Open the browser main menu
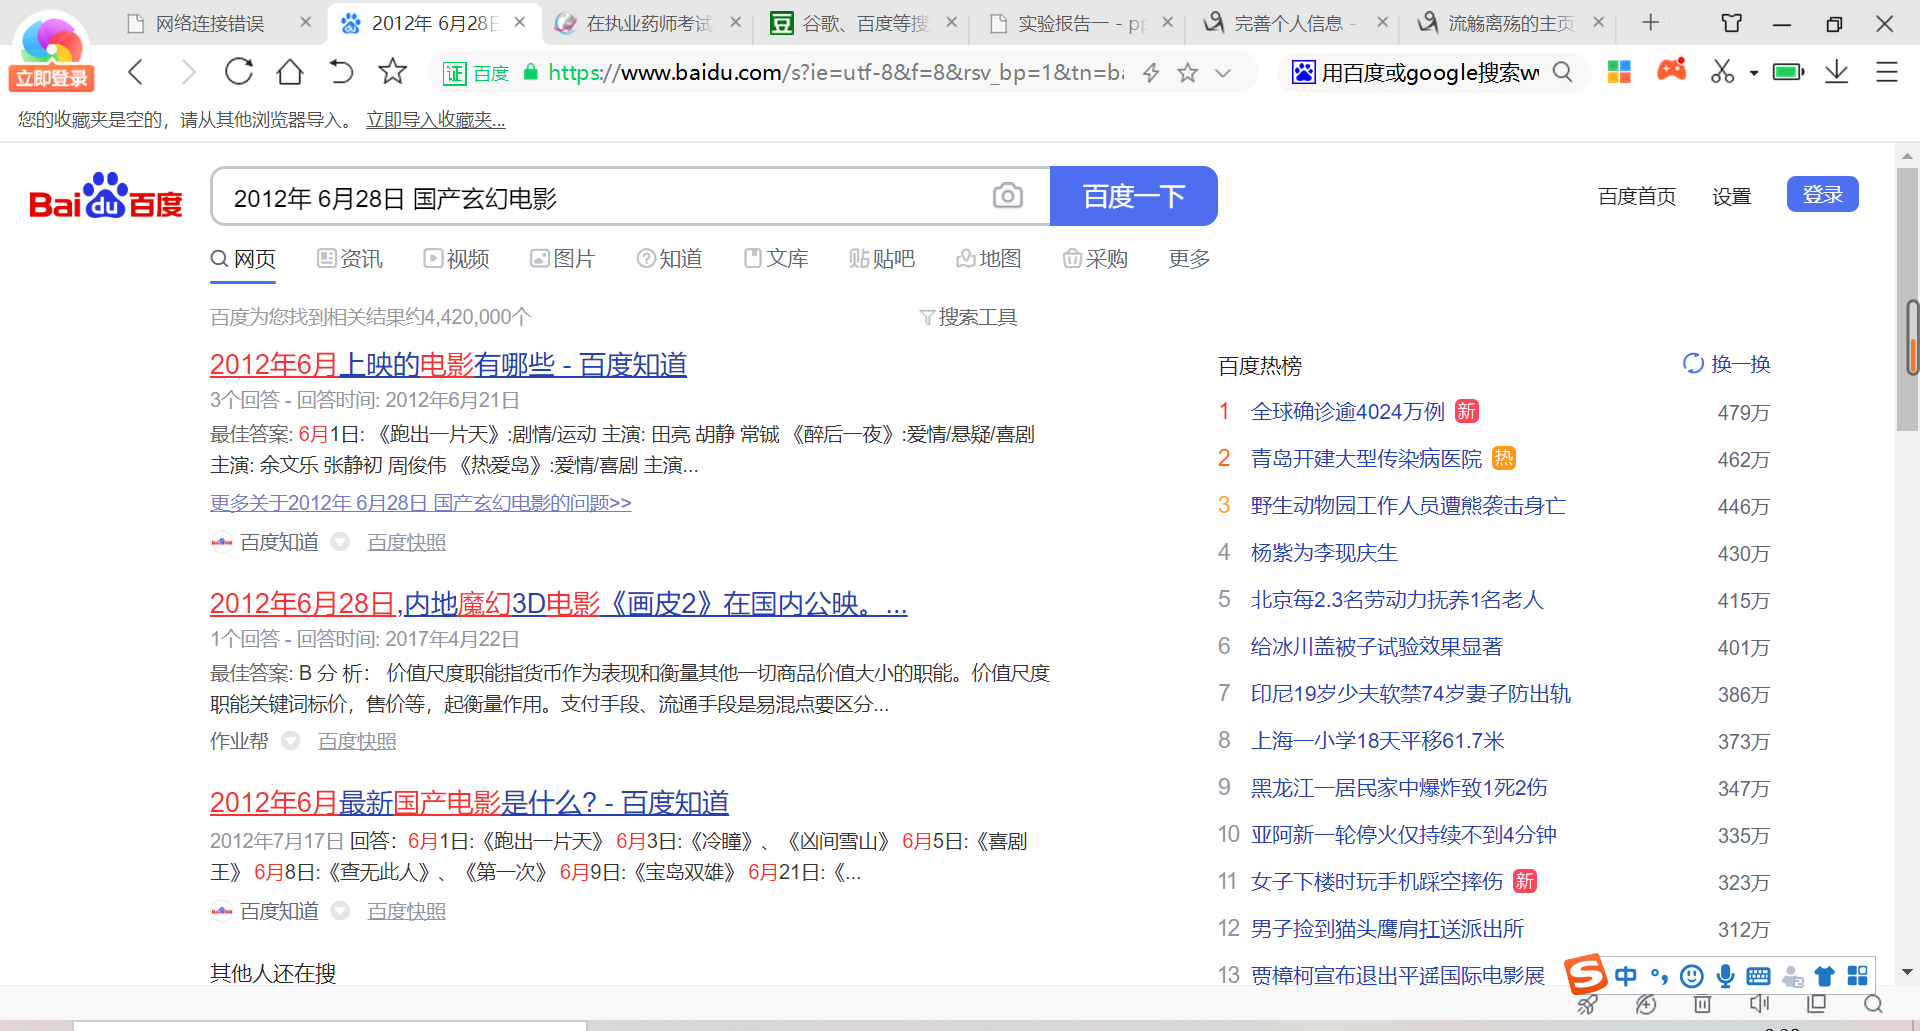 coord(1887,72)
